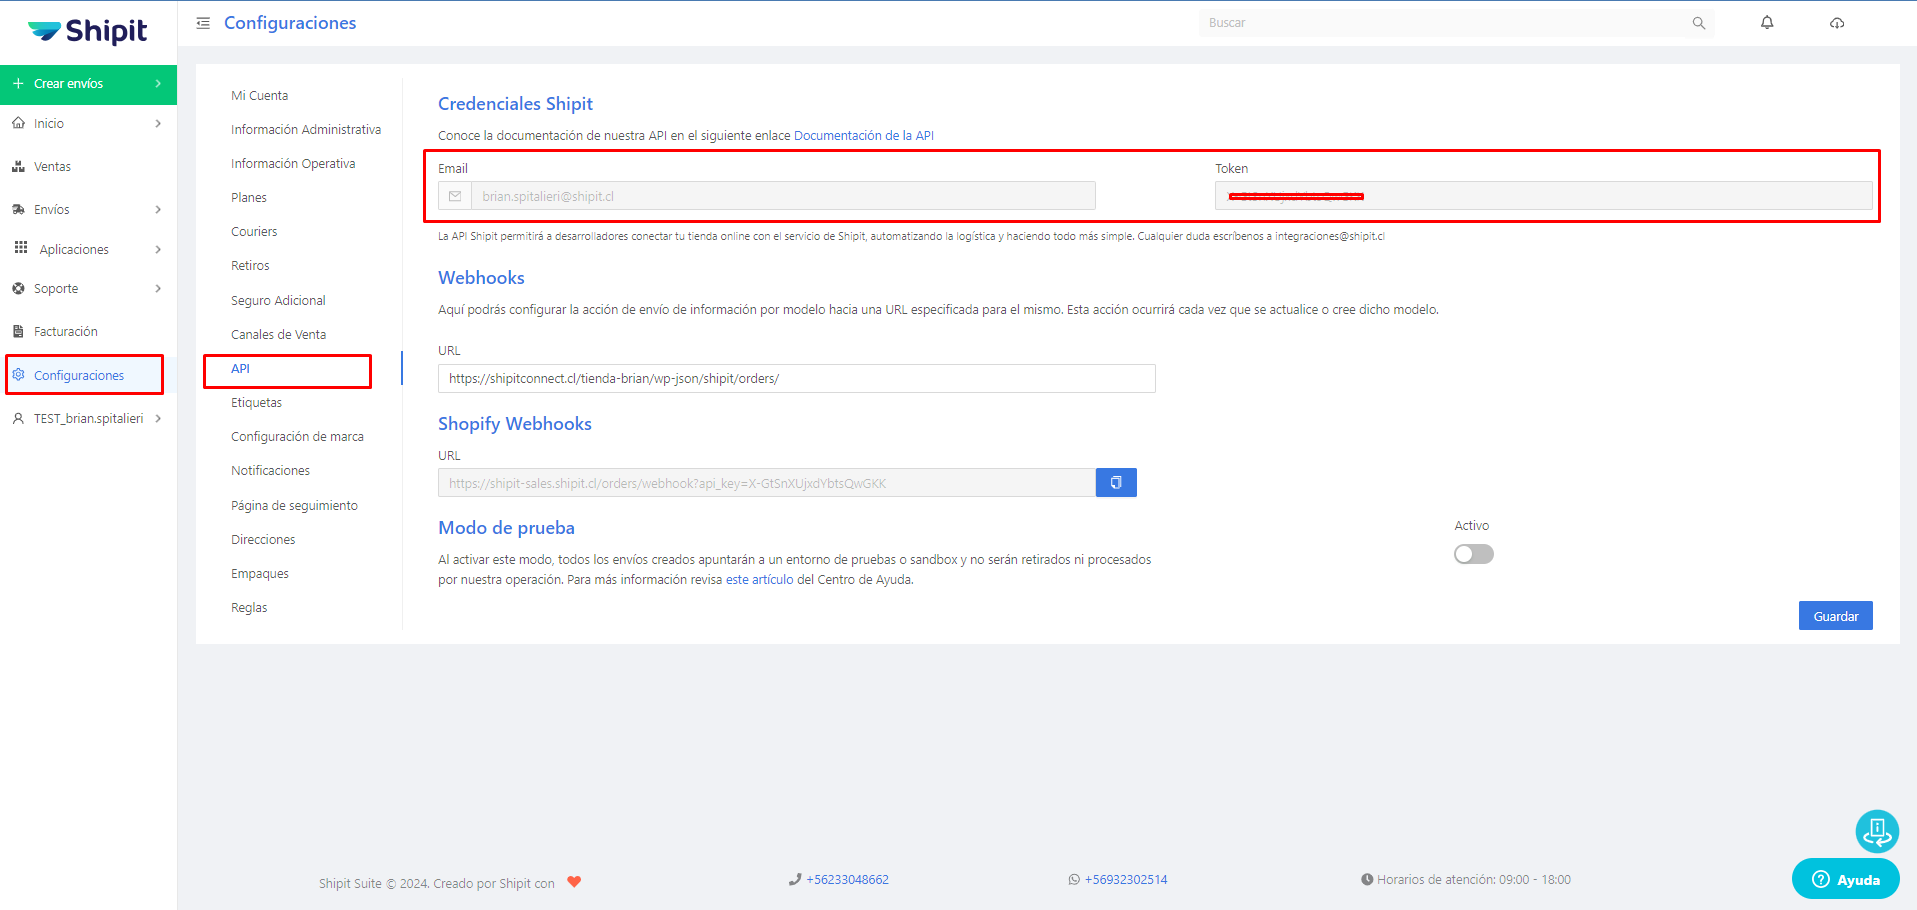Image resolution: width=1917 pixels, height=910 pixels.
Task: Go to Planes settings
Action: pyautogui.click(x=249, y=197)
